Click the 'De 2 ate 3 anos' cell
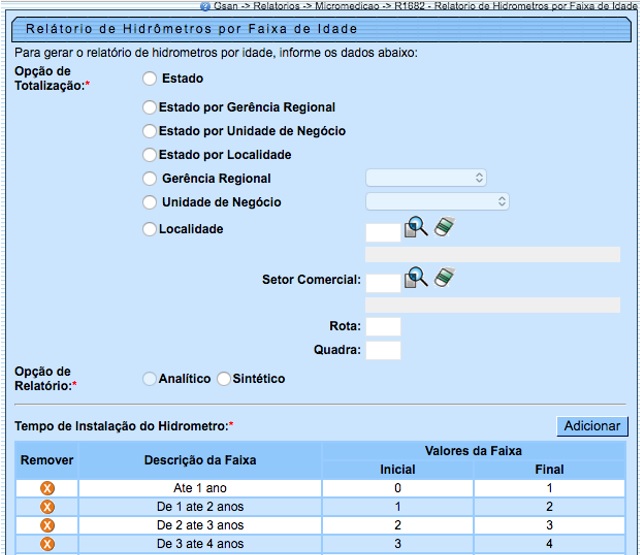This screenshot has width=640, height=555. 200,525
